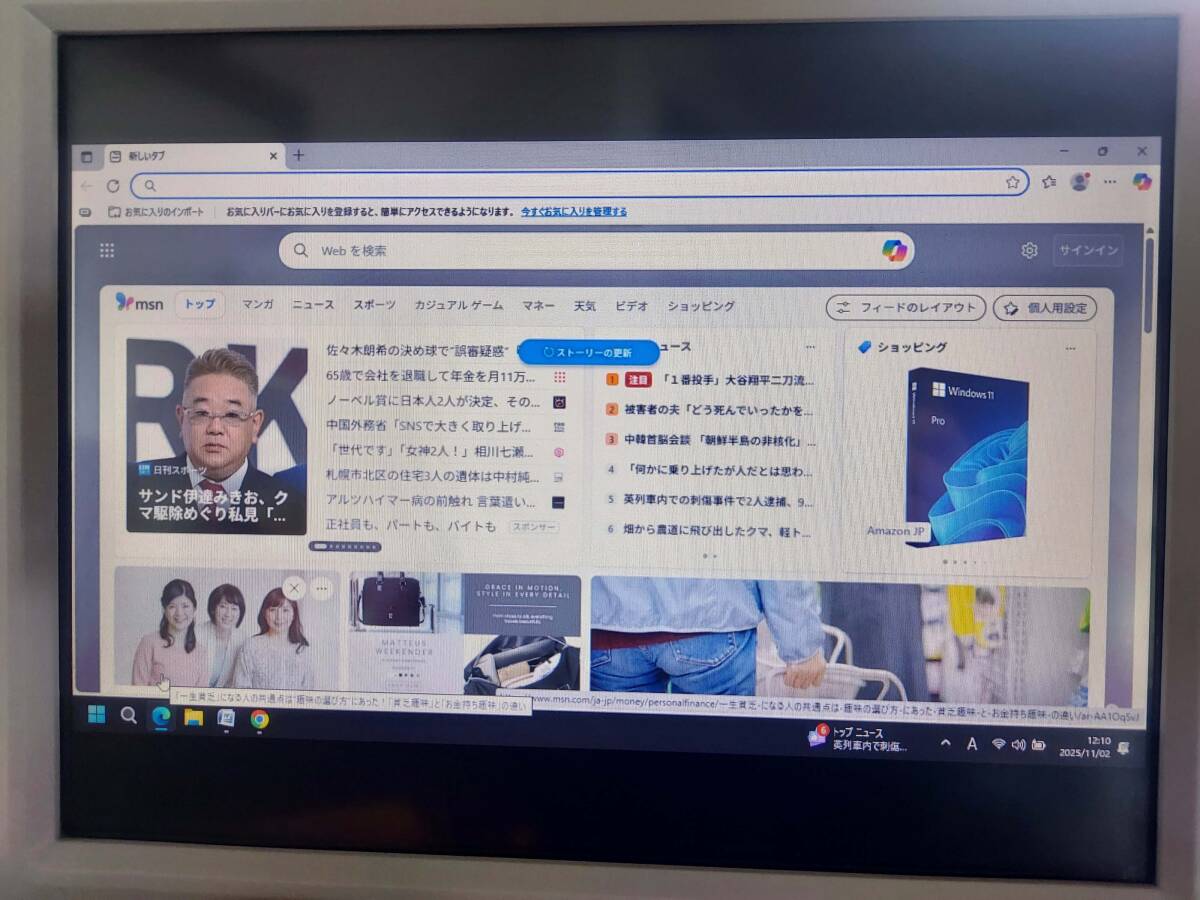Screen dimensions: 1200x900
Task: Open Copilot from the browser toolbar
Action: coord(1141,183)
